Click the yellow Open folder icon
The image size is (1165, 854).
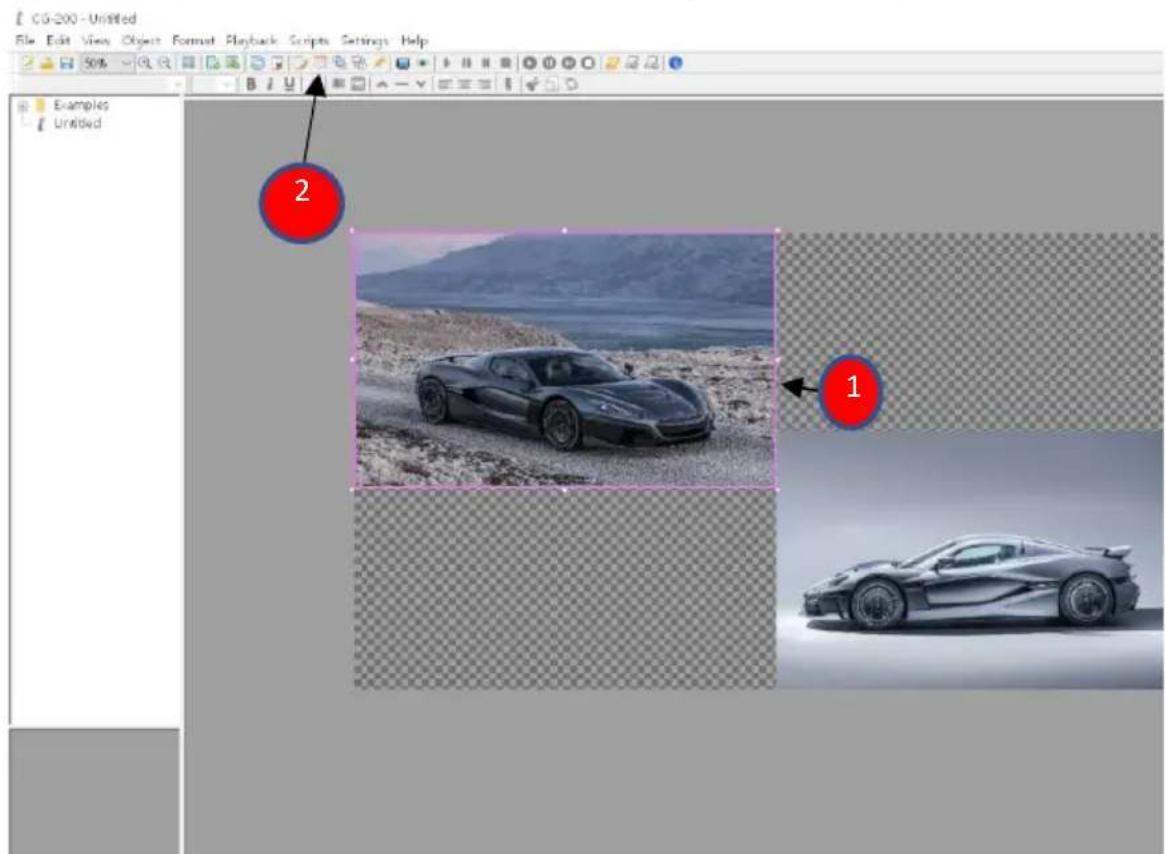point(47,63)
